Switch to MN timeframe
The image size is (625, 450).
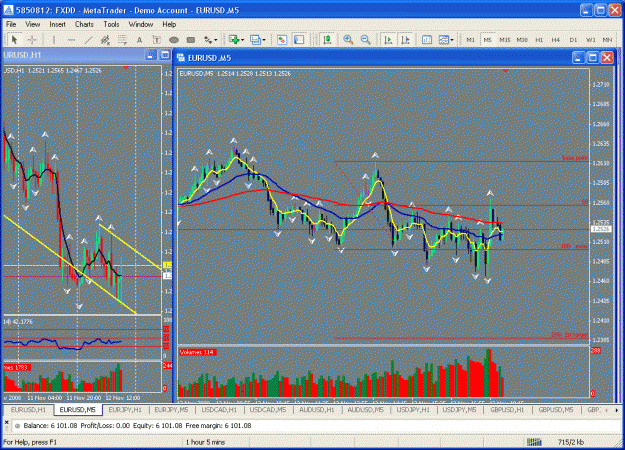click(x=607, y=40)
